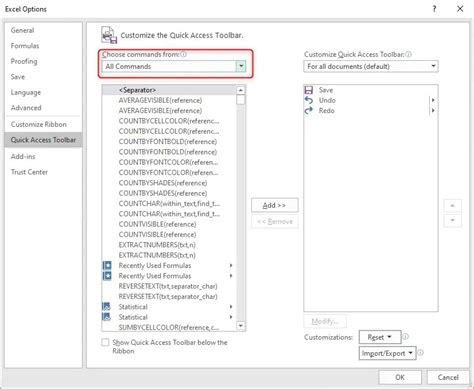Click the Help question mark icon
The width and height of the screenshot is (474, 389).
[x=434, y=9]
